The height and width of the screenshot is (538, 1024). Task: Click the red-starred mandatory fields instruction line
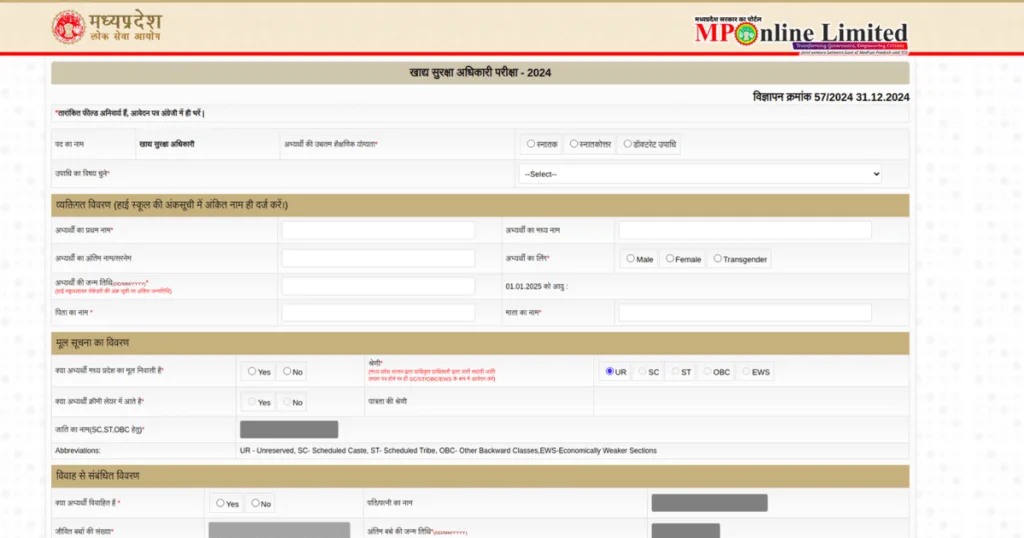pyautogui.click(x=130, y=113)
